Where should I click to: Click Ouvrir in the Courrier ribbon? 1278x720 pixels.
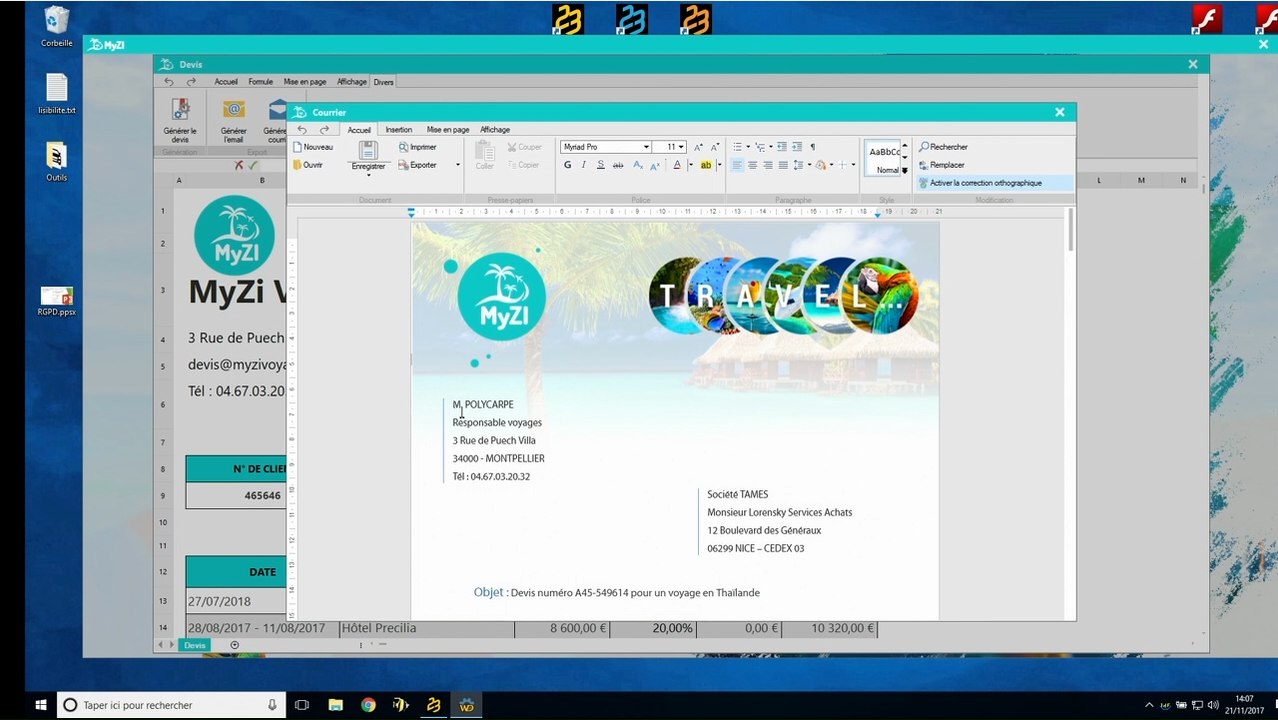pos(308,165)
